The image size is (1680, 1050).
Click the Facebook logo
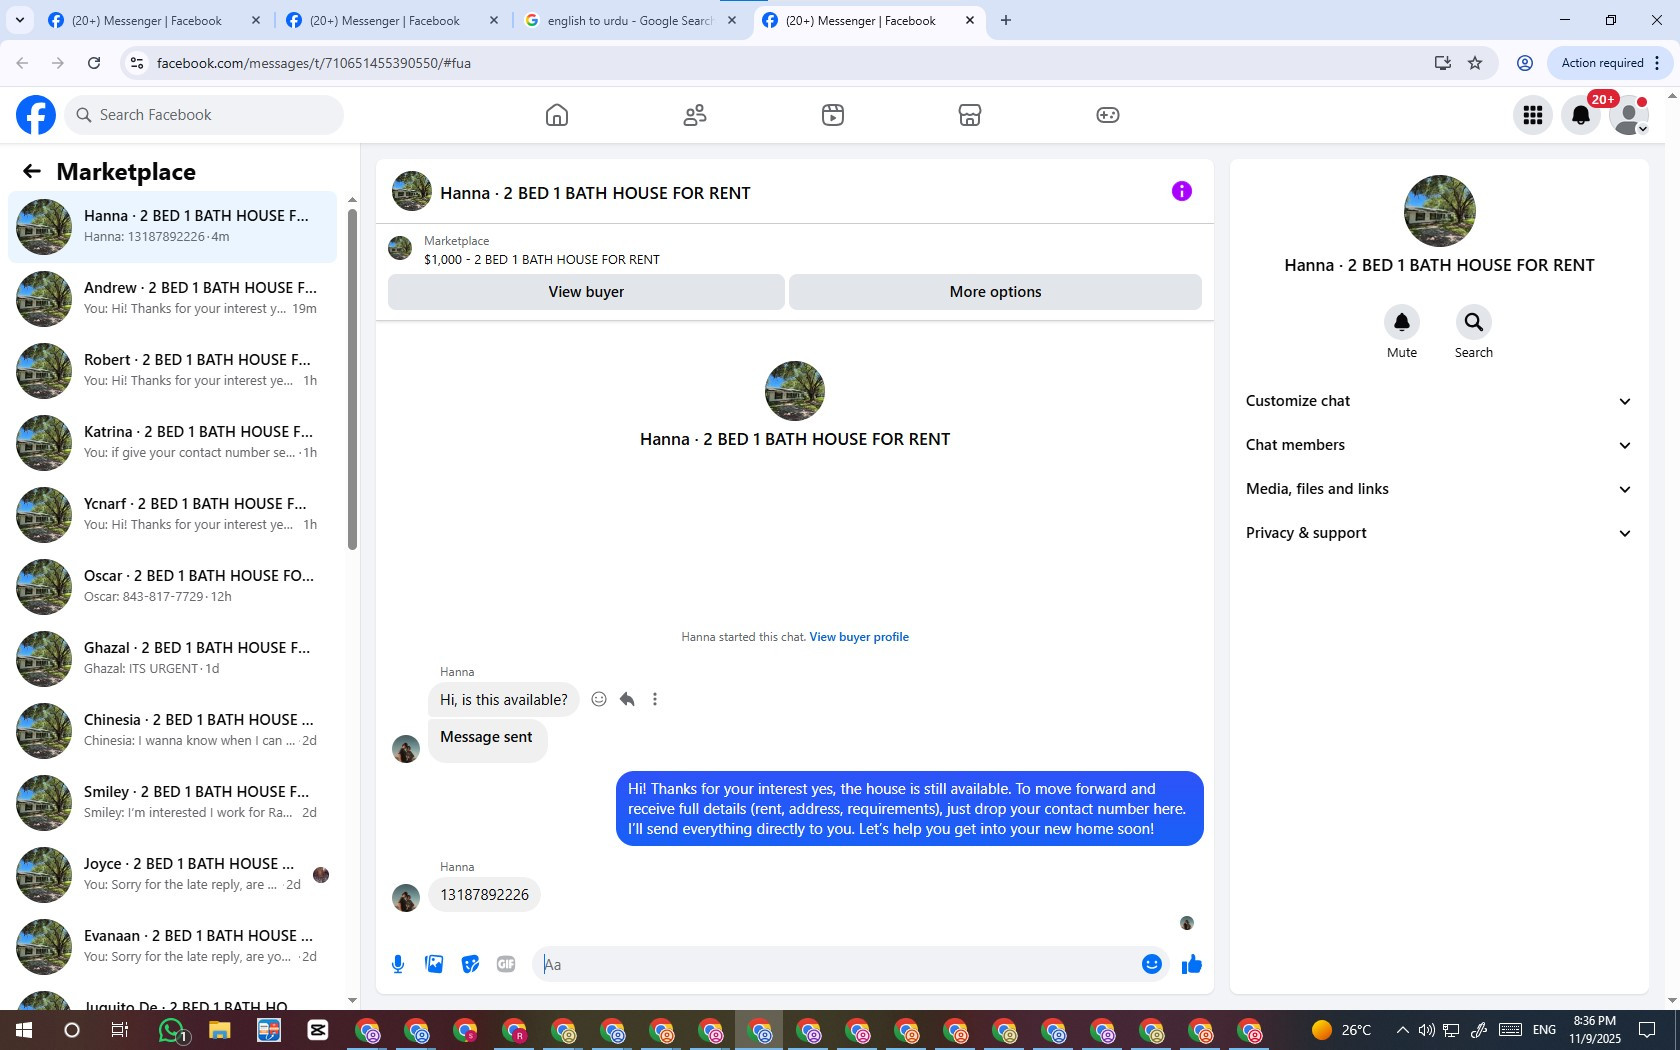36,115
